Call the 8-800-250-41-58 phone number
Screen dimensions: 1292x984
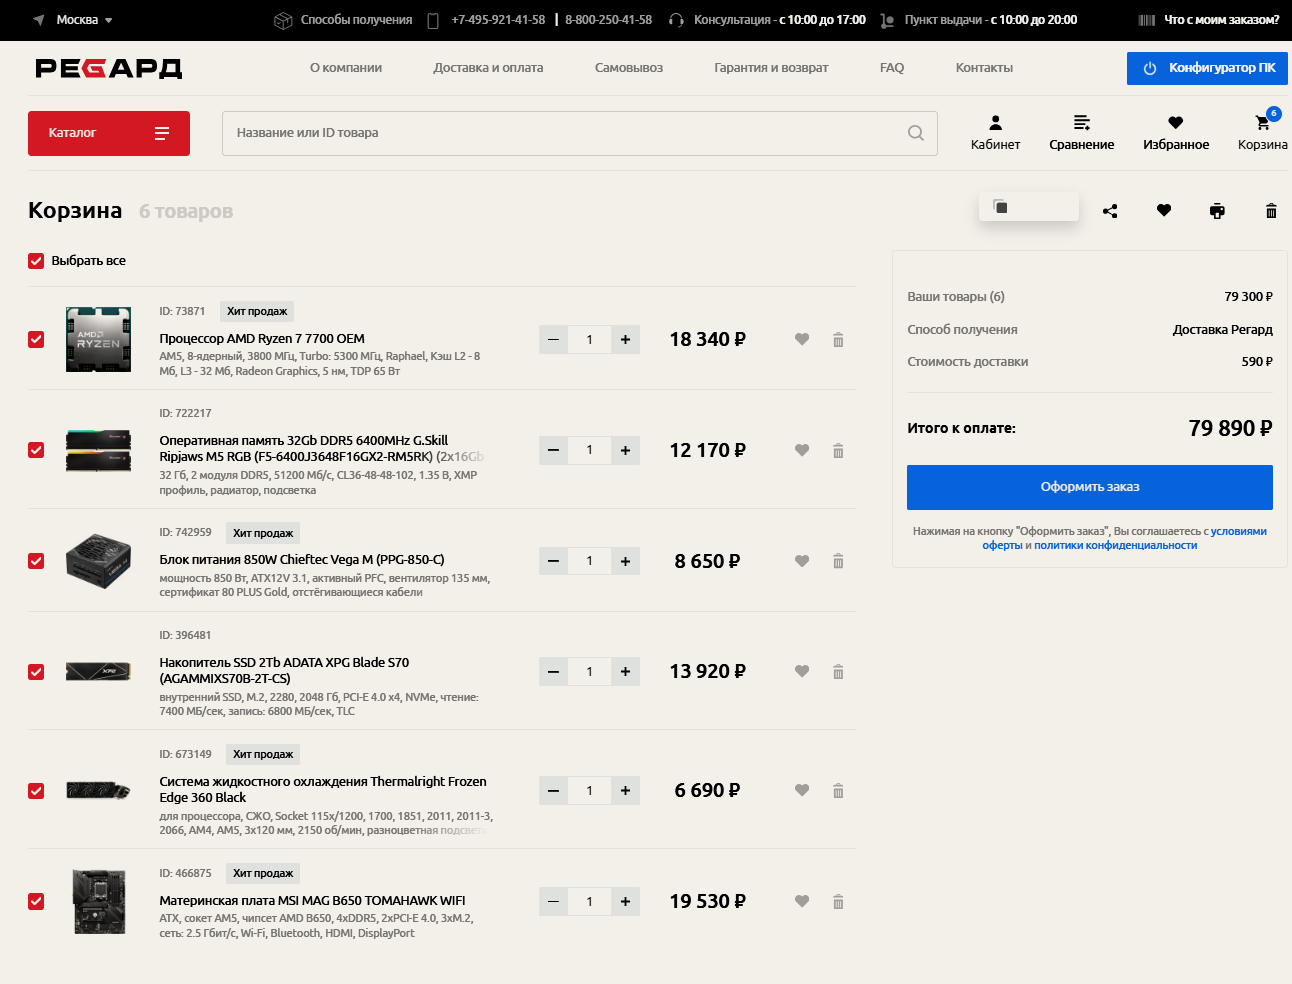click(x=608, y=20)
